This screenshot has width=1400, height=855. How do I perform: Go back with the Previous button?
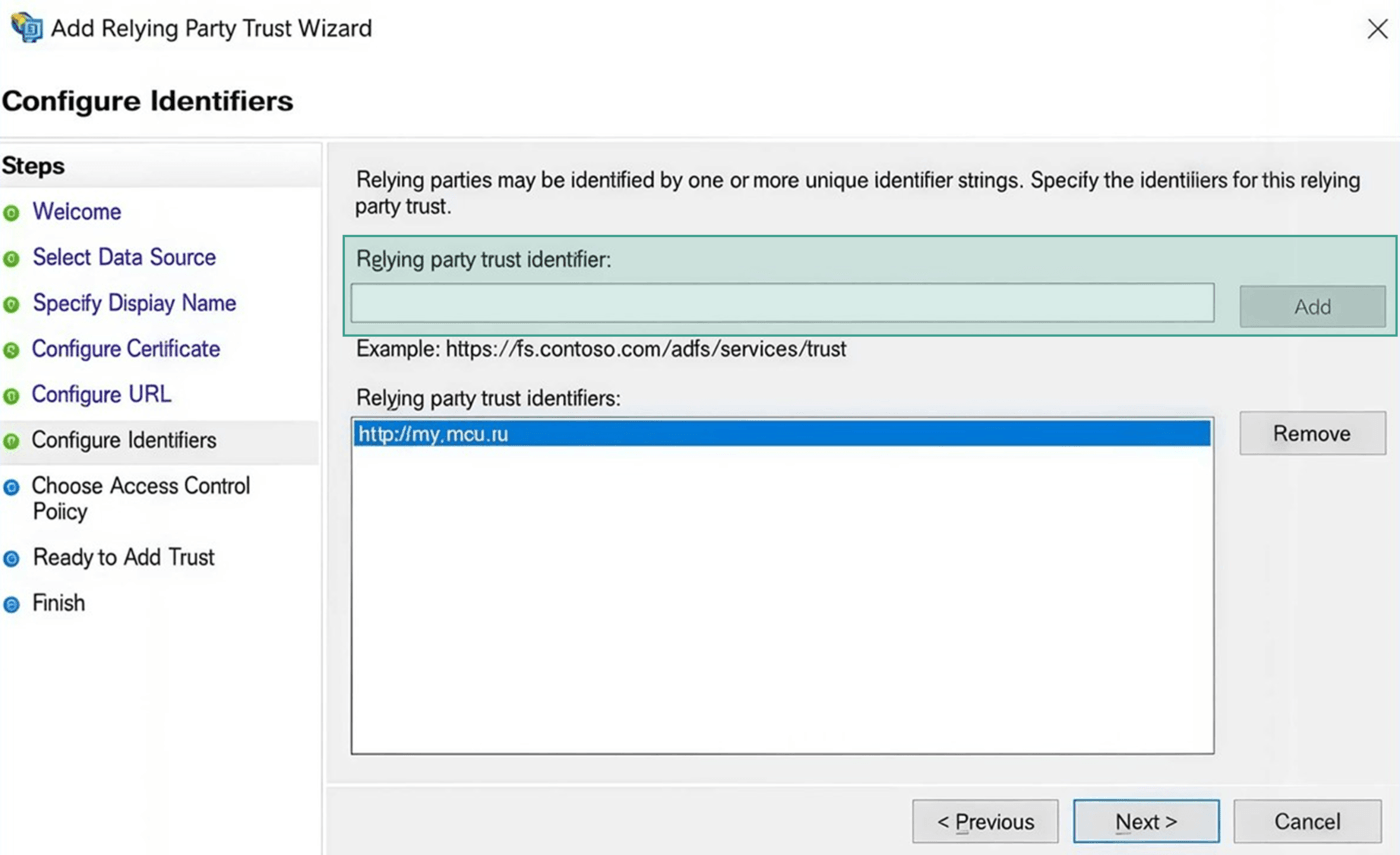(x=984, y=822)
